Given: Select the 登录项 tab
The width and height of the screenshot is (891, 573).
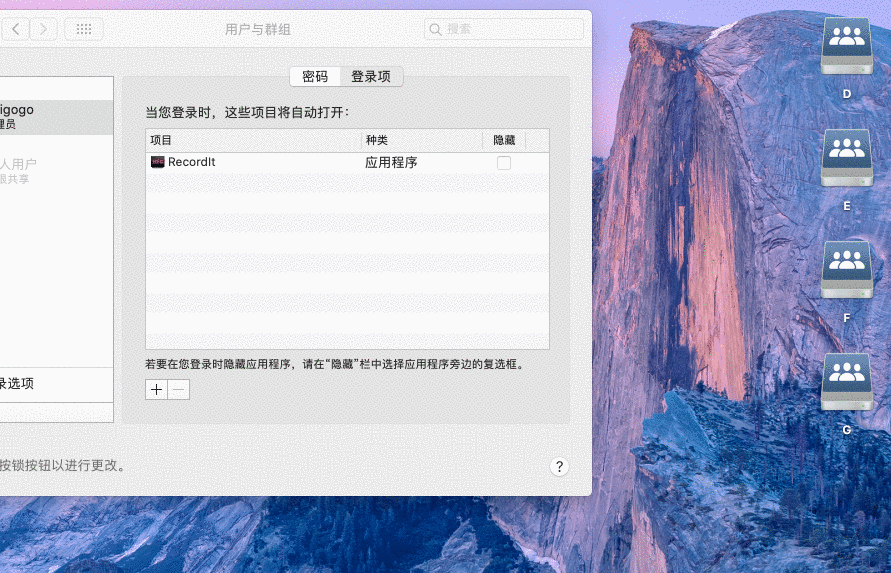Looking at the screenshot, I should [x=371, y=77].
